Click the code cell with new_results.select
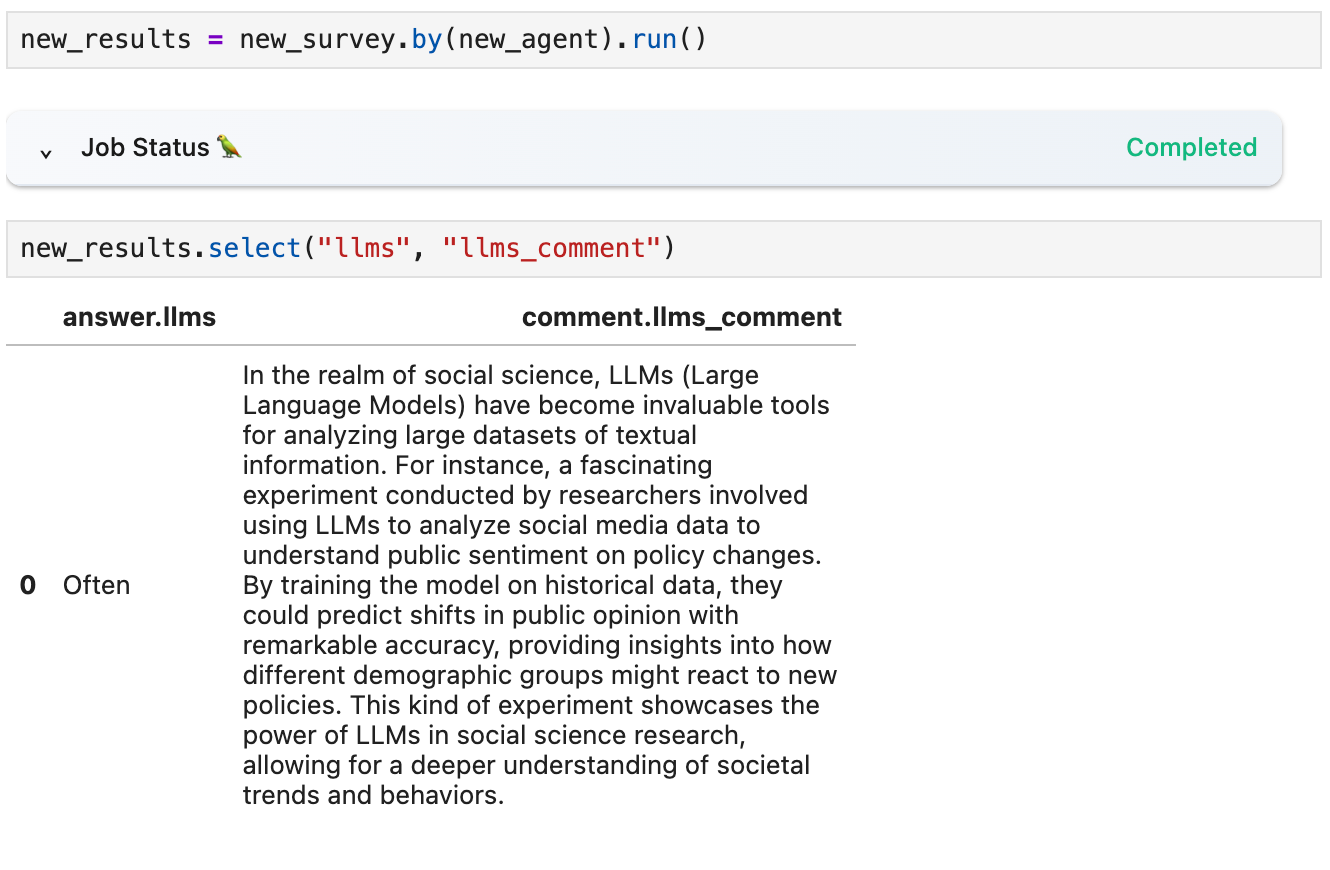Screen dimensions: 1330x870 tap(664, 248)
